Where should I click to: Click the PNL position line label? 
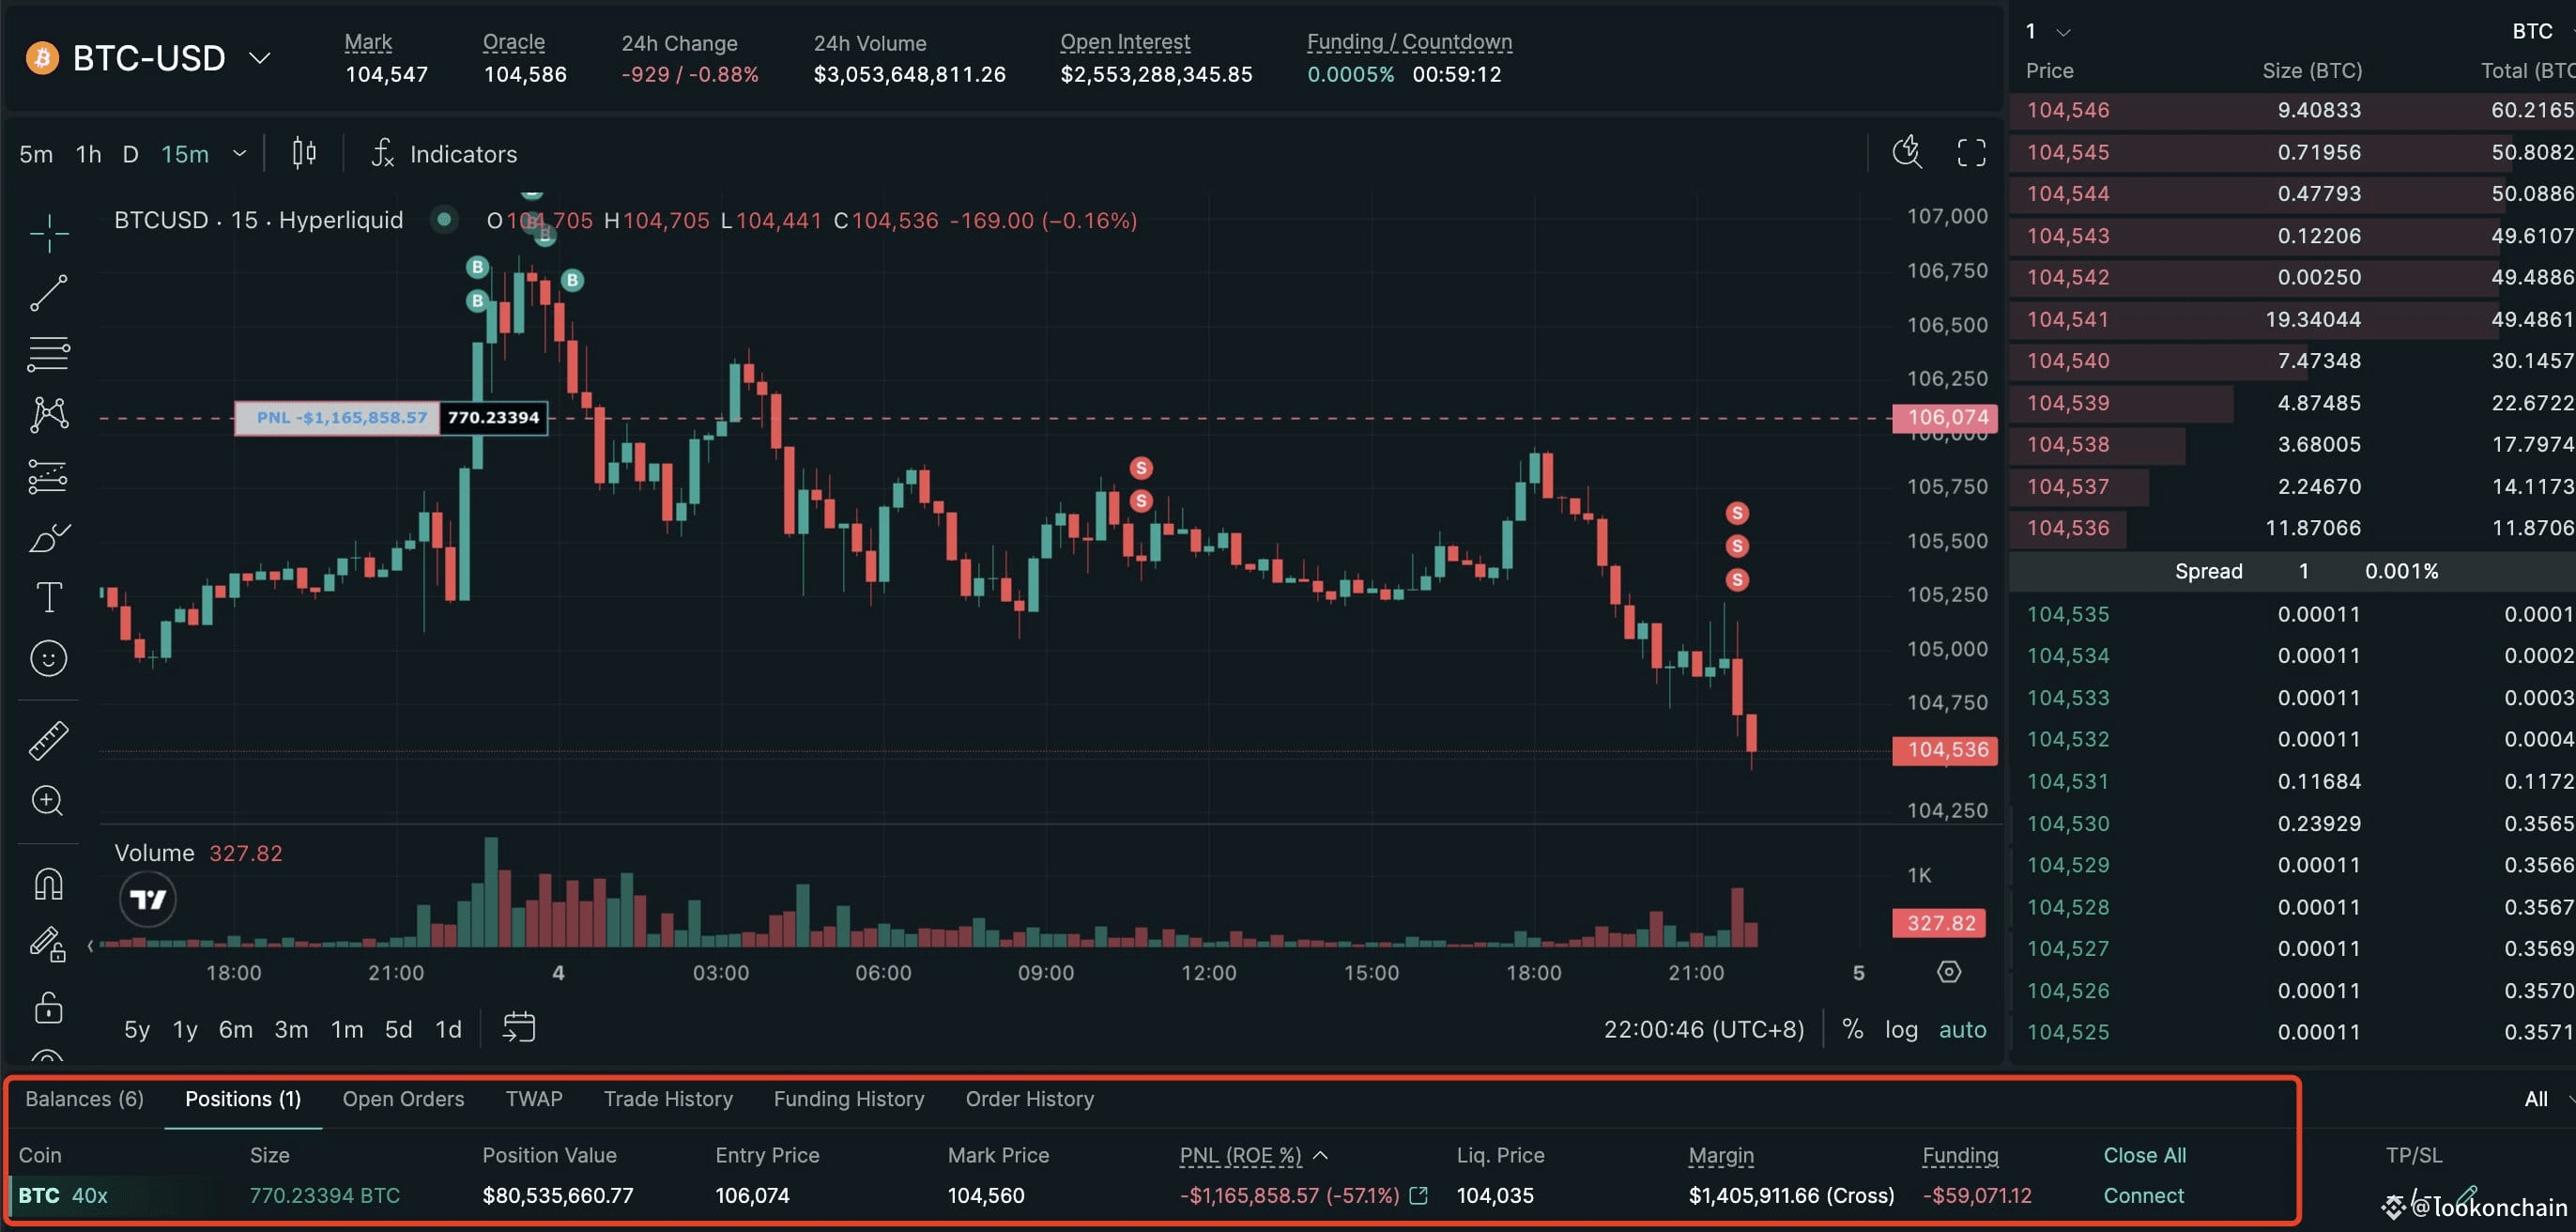337,418
